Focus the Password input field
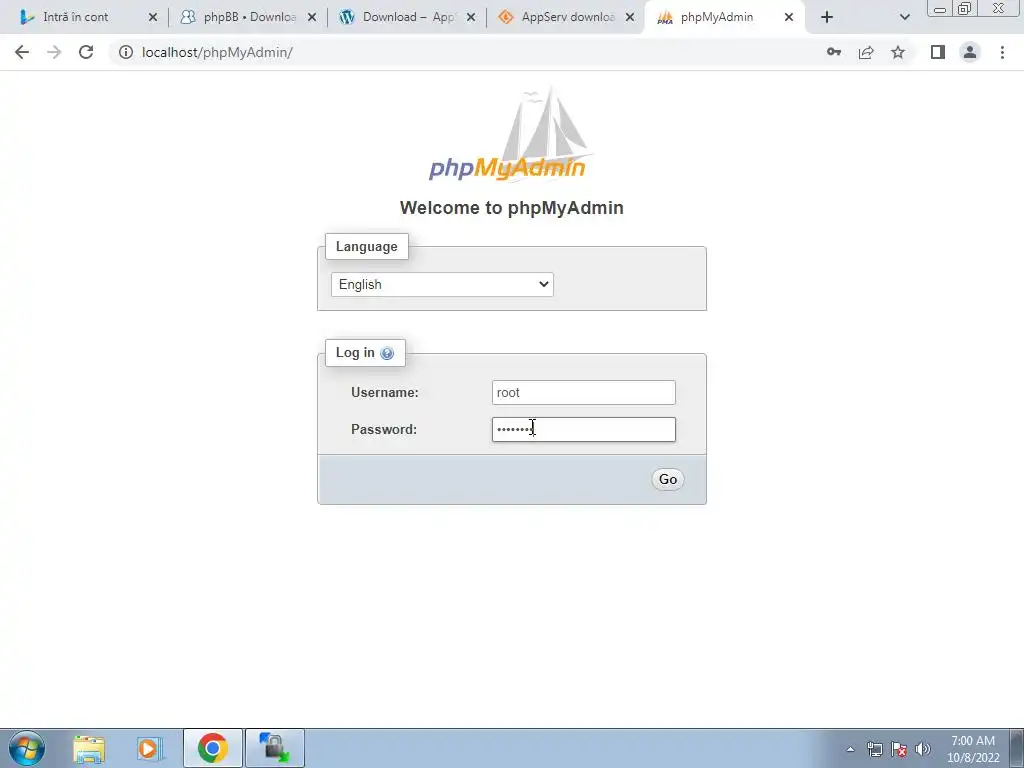1024x768 pixels. (583, 430)
